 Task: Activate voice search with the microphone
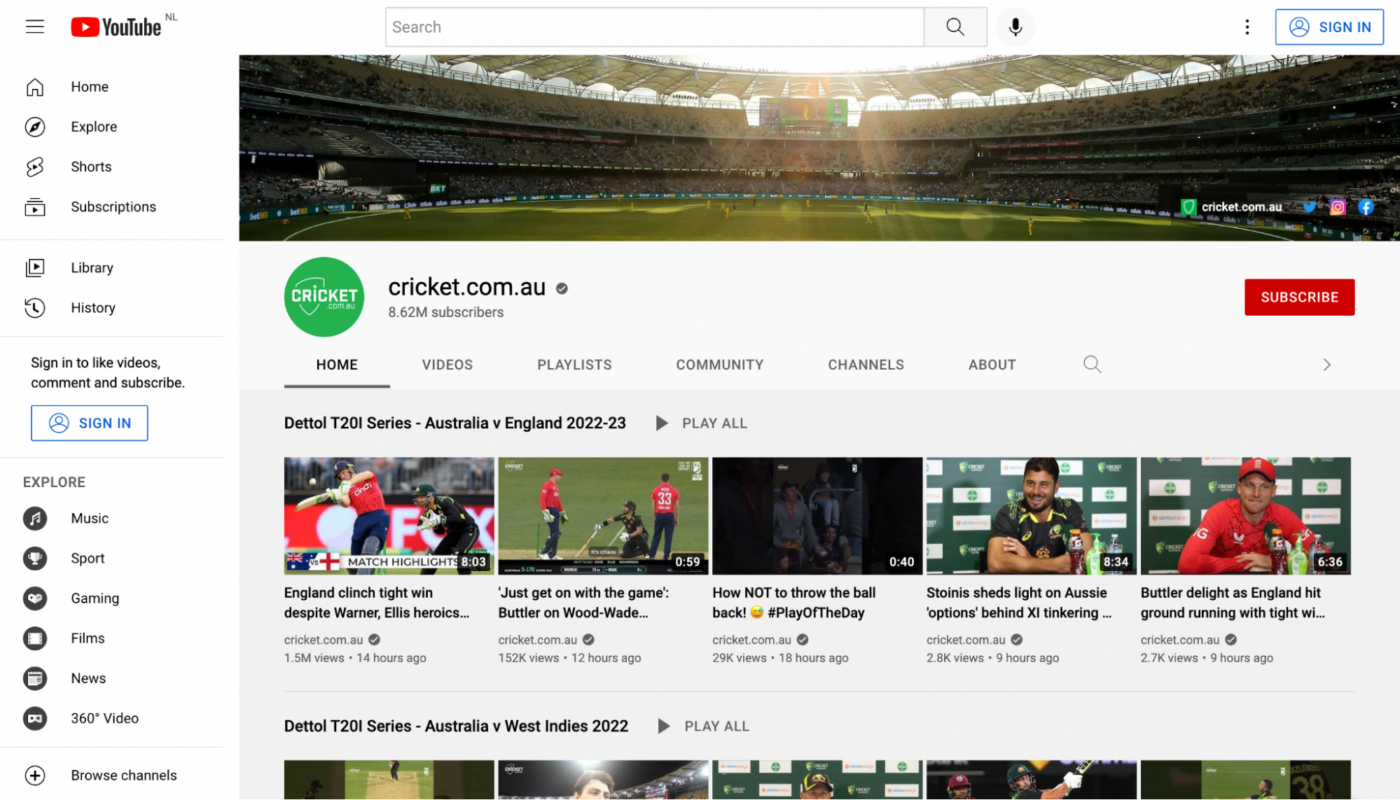tap(1015, 27)
